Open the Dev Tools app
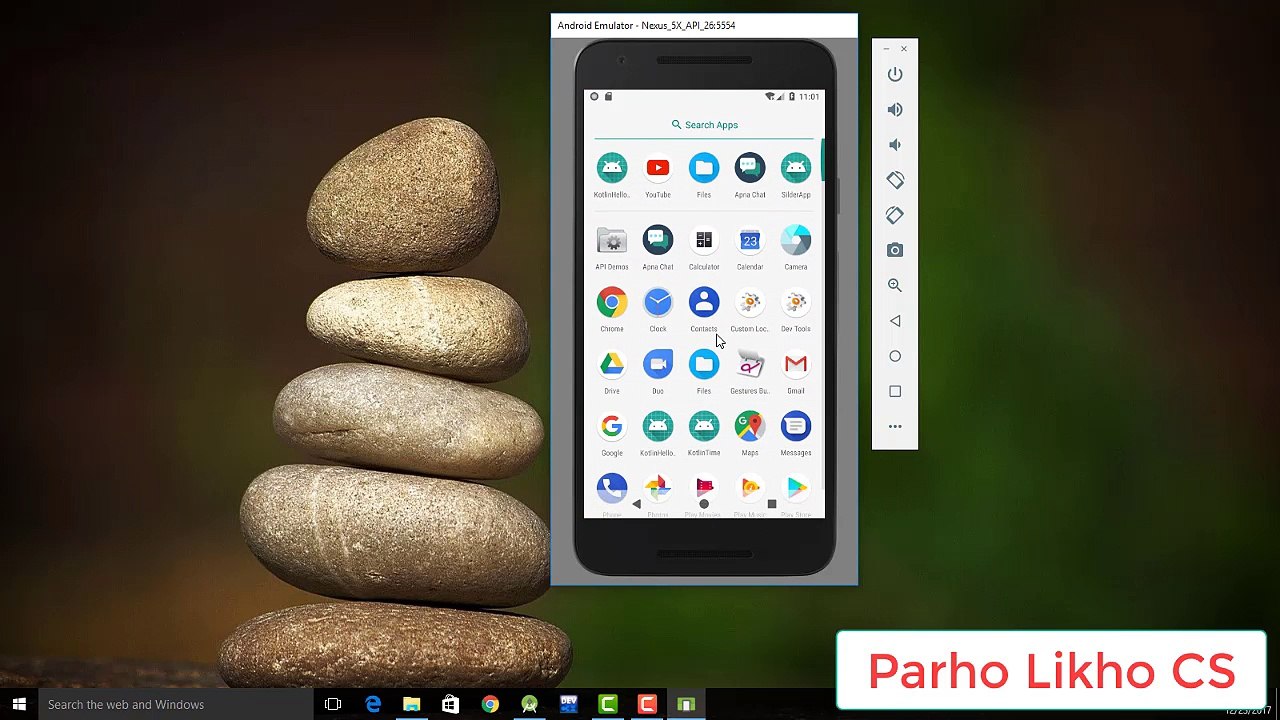The height and width of the screenshot is (720, 1280). (796, 302)
